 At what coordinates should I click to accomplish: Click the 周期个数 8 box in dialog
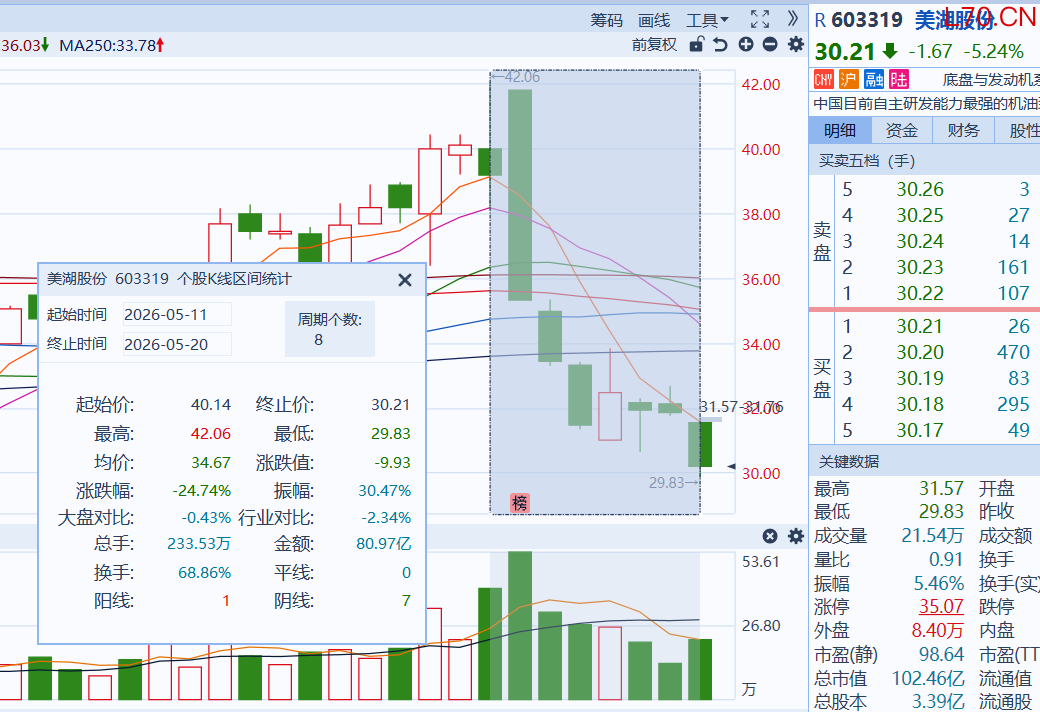tap(330, 329)
